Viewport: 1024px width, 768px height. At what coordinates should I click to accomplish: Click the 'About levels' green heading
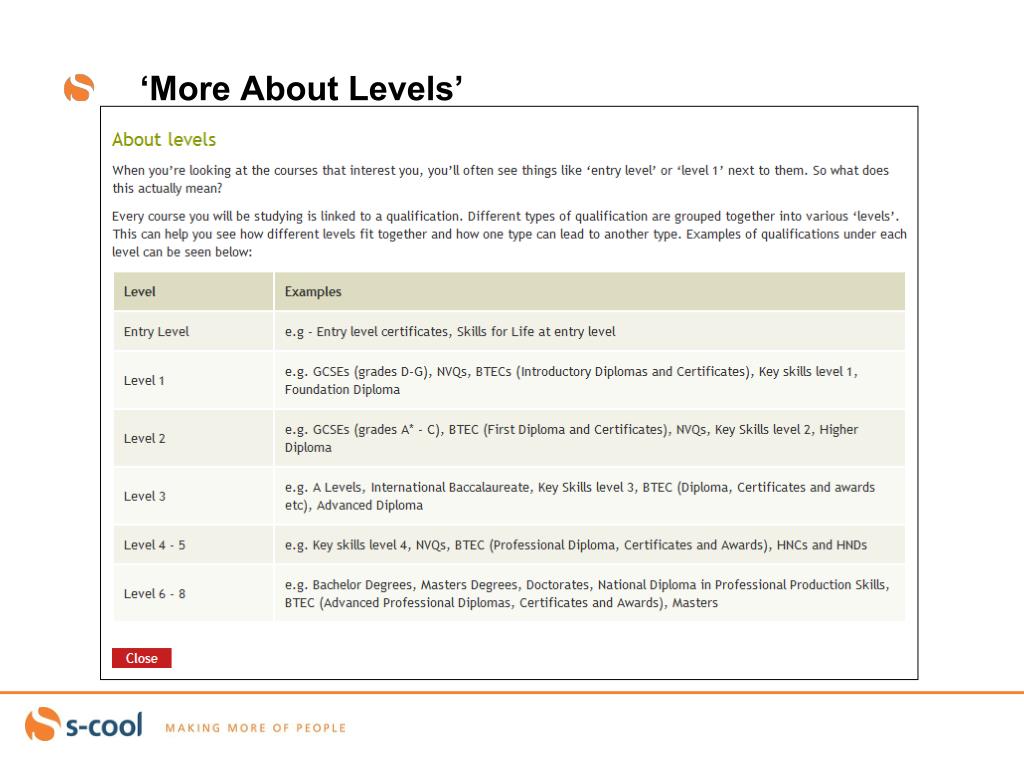(164, 140)
